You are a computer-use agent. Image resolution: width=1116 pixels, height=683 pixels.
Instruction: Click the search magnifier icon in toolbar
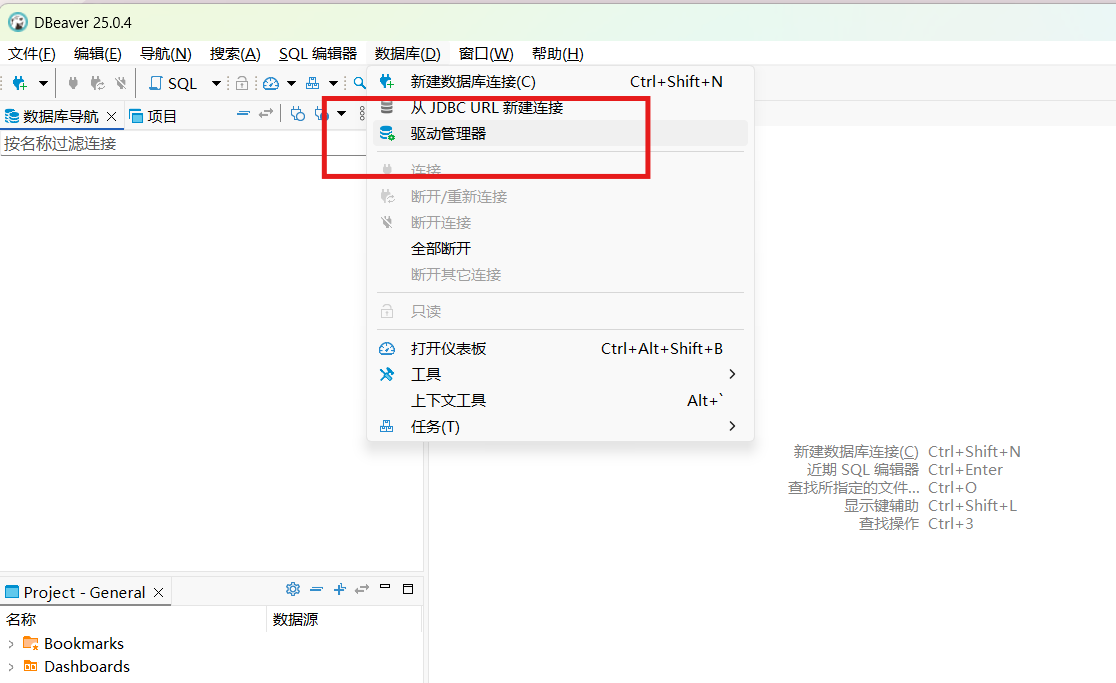(x=359, y=83)
